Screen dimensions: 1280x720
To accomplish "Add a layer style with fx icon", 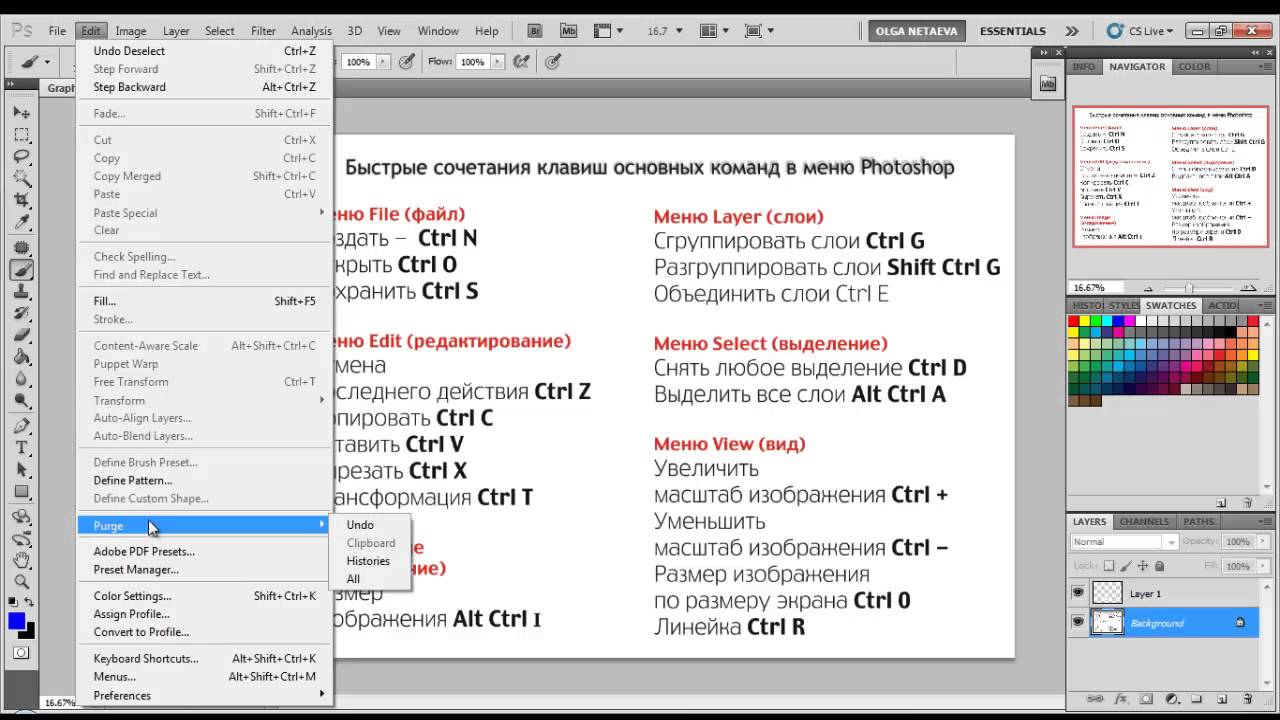I will point(1121,699).
